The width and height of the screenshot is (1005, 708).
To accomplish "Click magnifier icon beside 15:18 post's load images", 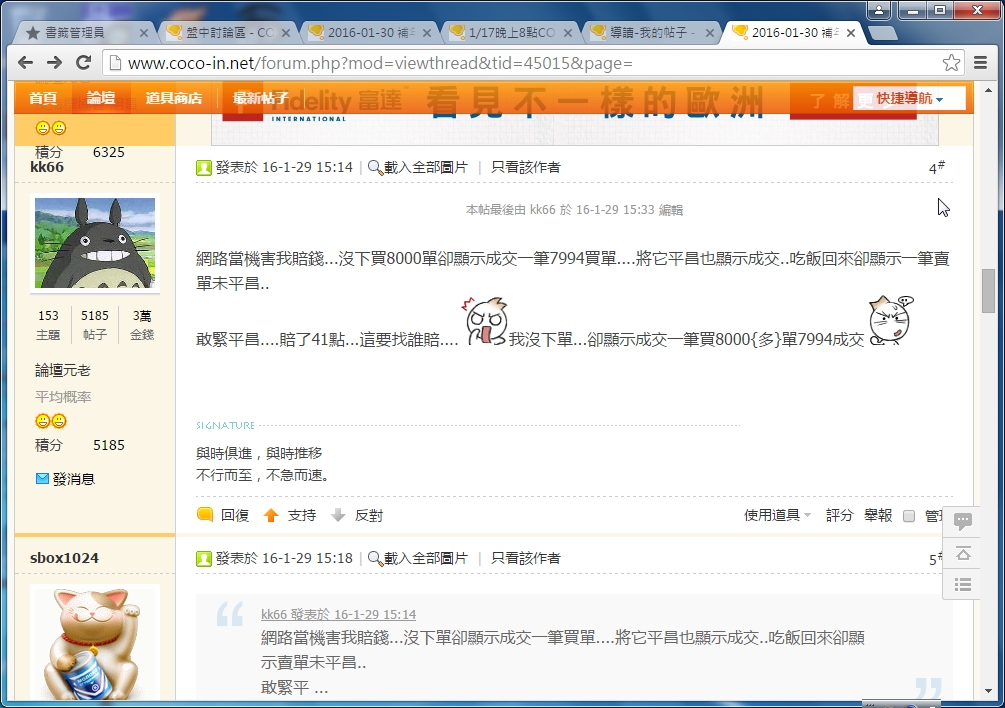I will click(x=375, y=558).
